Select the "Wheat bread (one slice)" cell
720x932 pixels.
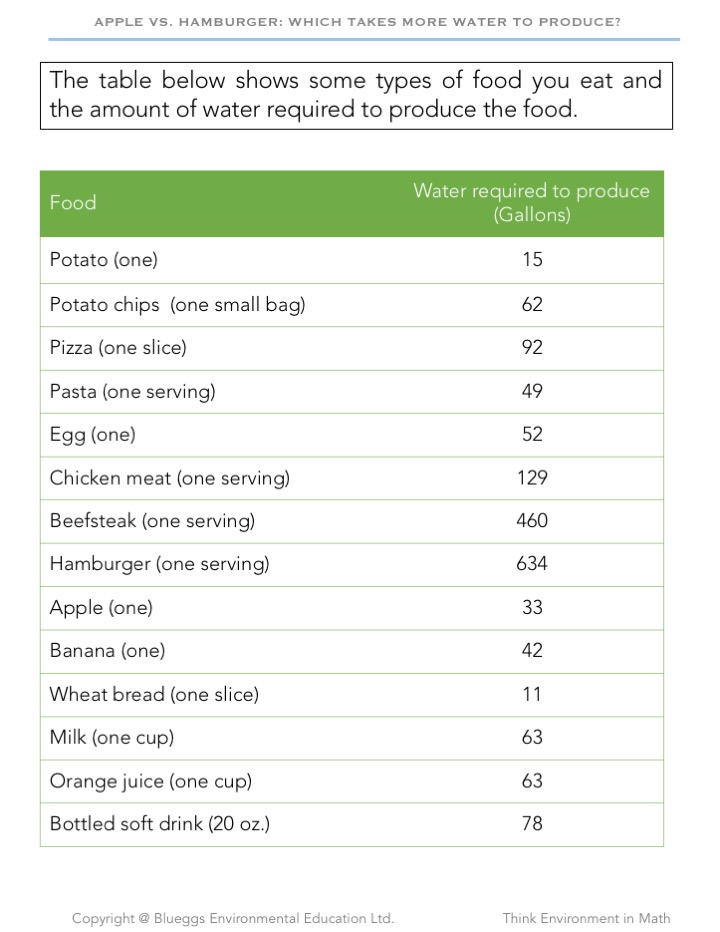click(154, 694)
